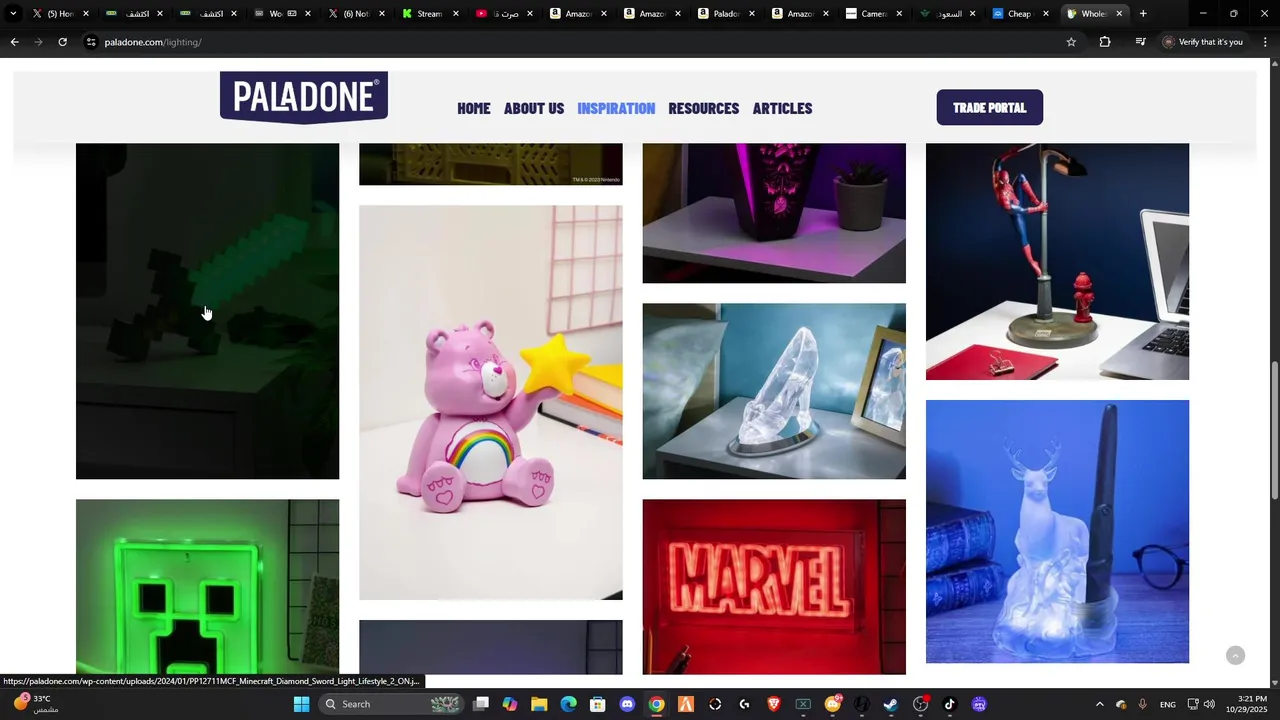This screenshot has width=1280, height=720.
Task: Open the Xbox Game Bar taskbar icon
Action: [x=803, y=704]
